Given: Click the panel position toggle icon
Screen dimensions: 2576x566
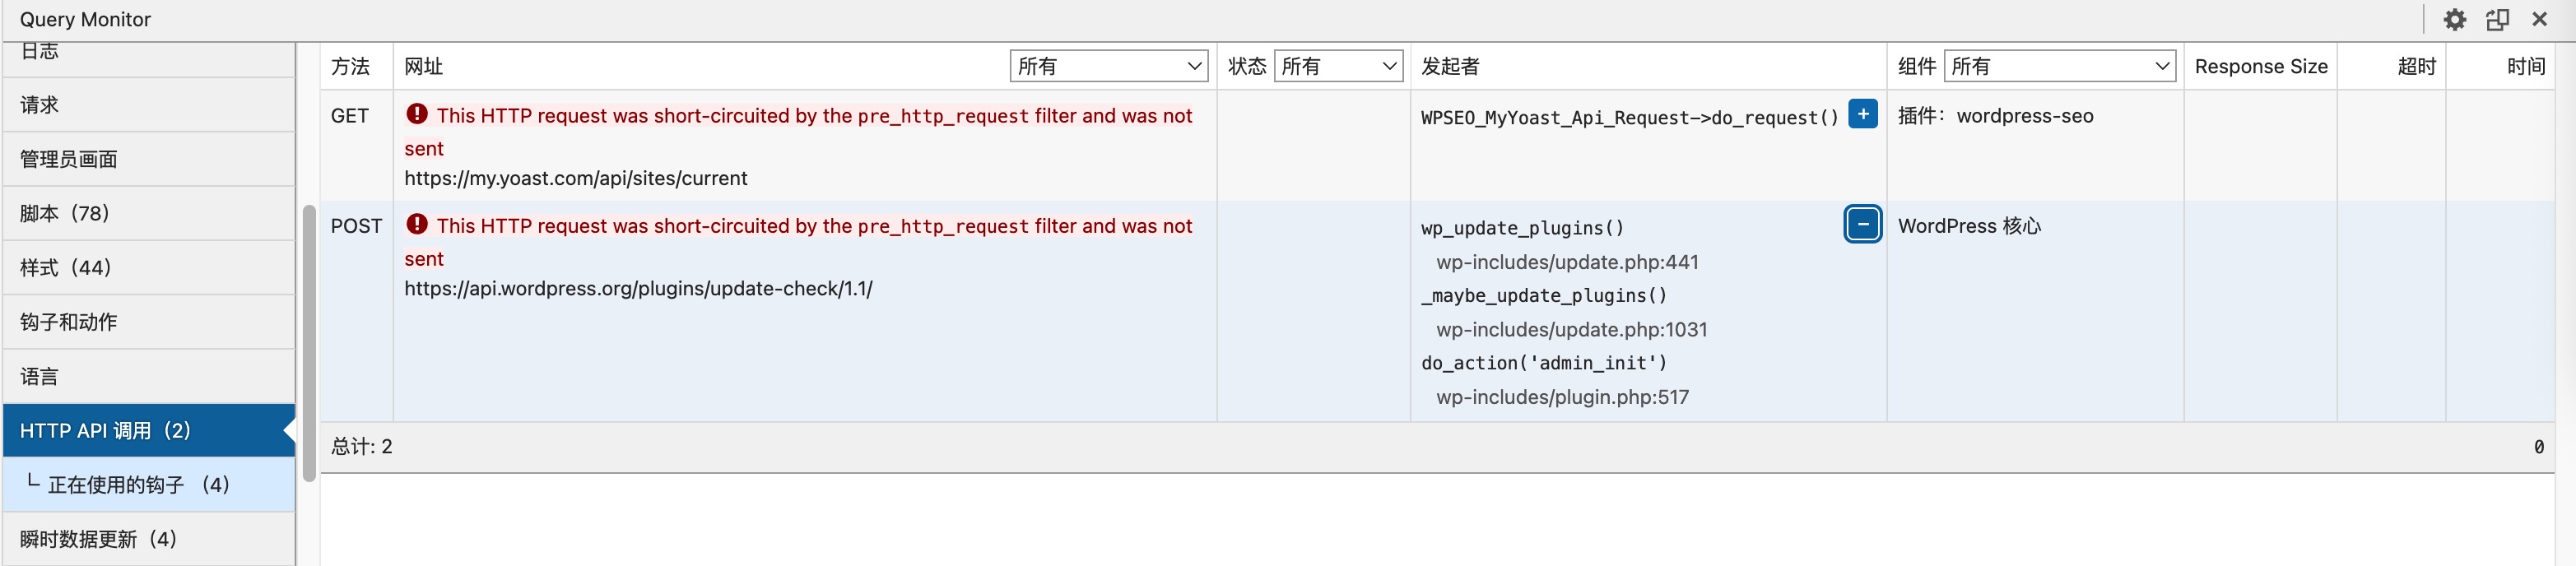Looking at the screenshot, I should coord(2497,20).
